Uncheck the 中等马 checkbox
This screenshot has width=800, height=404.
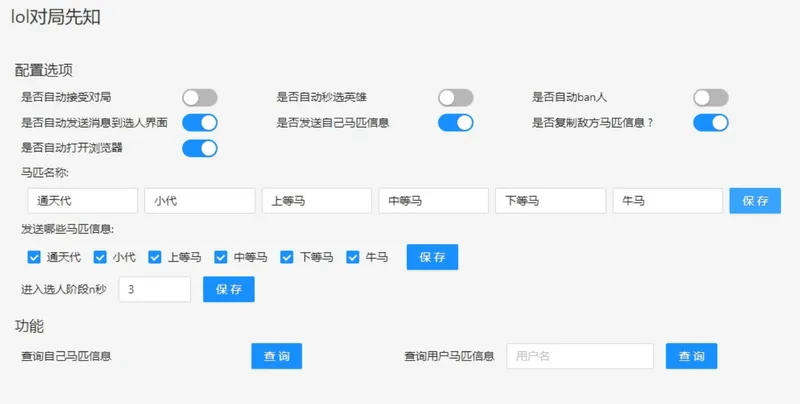[221, 257]
